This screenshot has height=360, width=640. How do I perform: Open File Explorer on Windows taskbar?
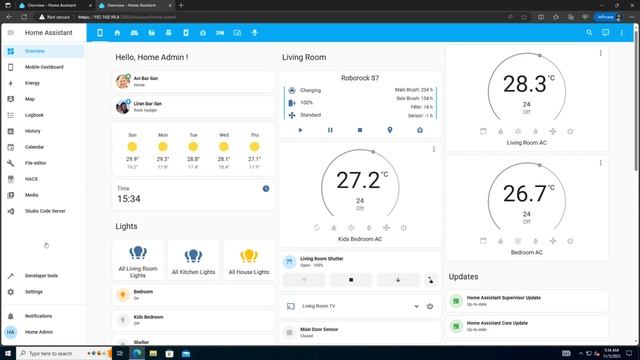point(153,353)
